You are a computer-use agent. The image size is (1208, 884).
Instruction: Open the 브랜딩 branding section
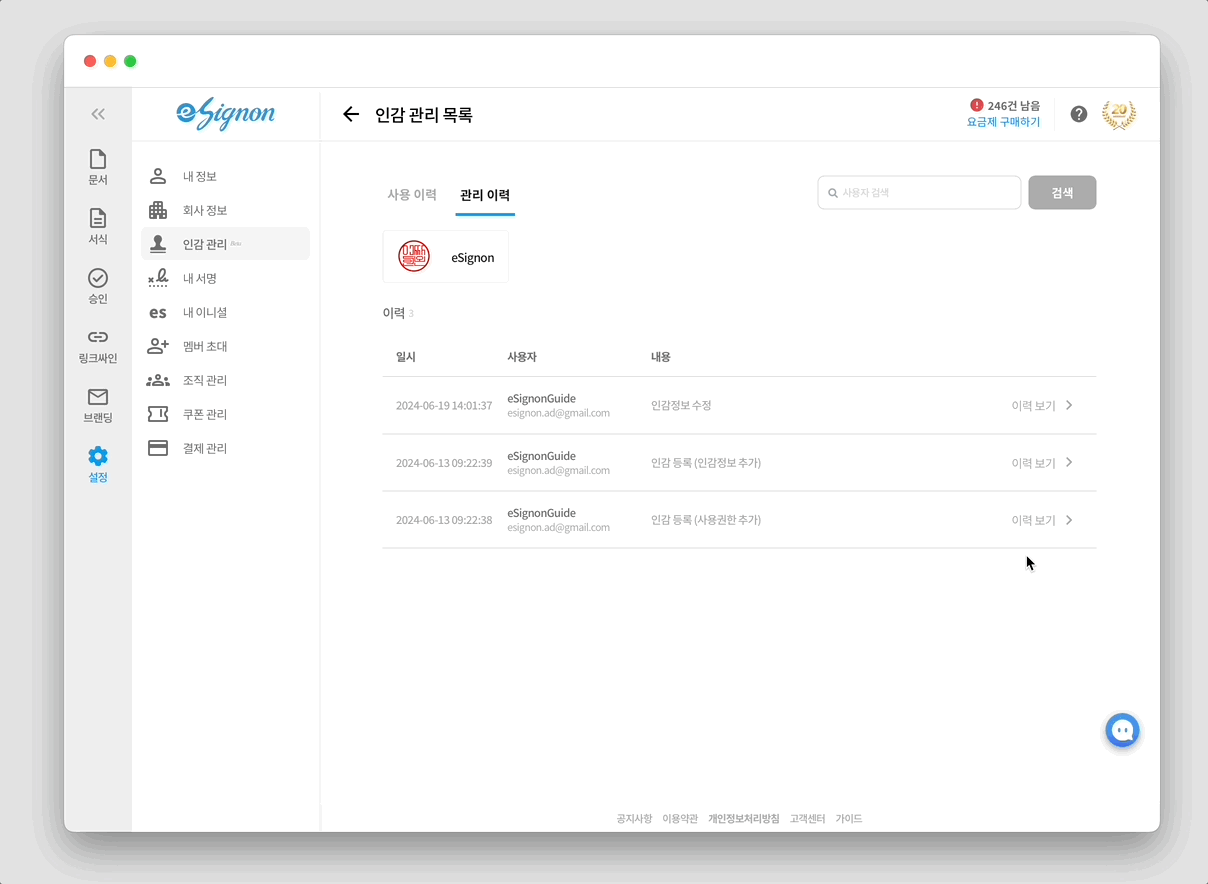[98, 405]
